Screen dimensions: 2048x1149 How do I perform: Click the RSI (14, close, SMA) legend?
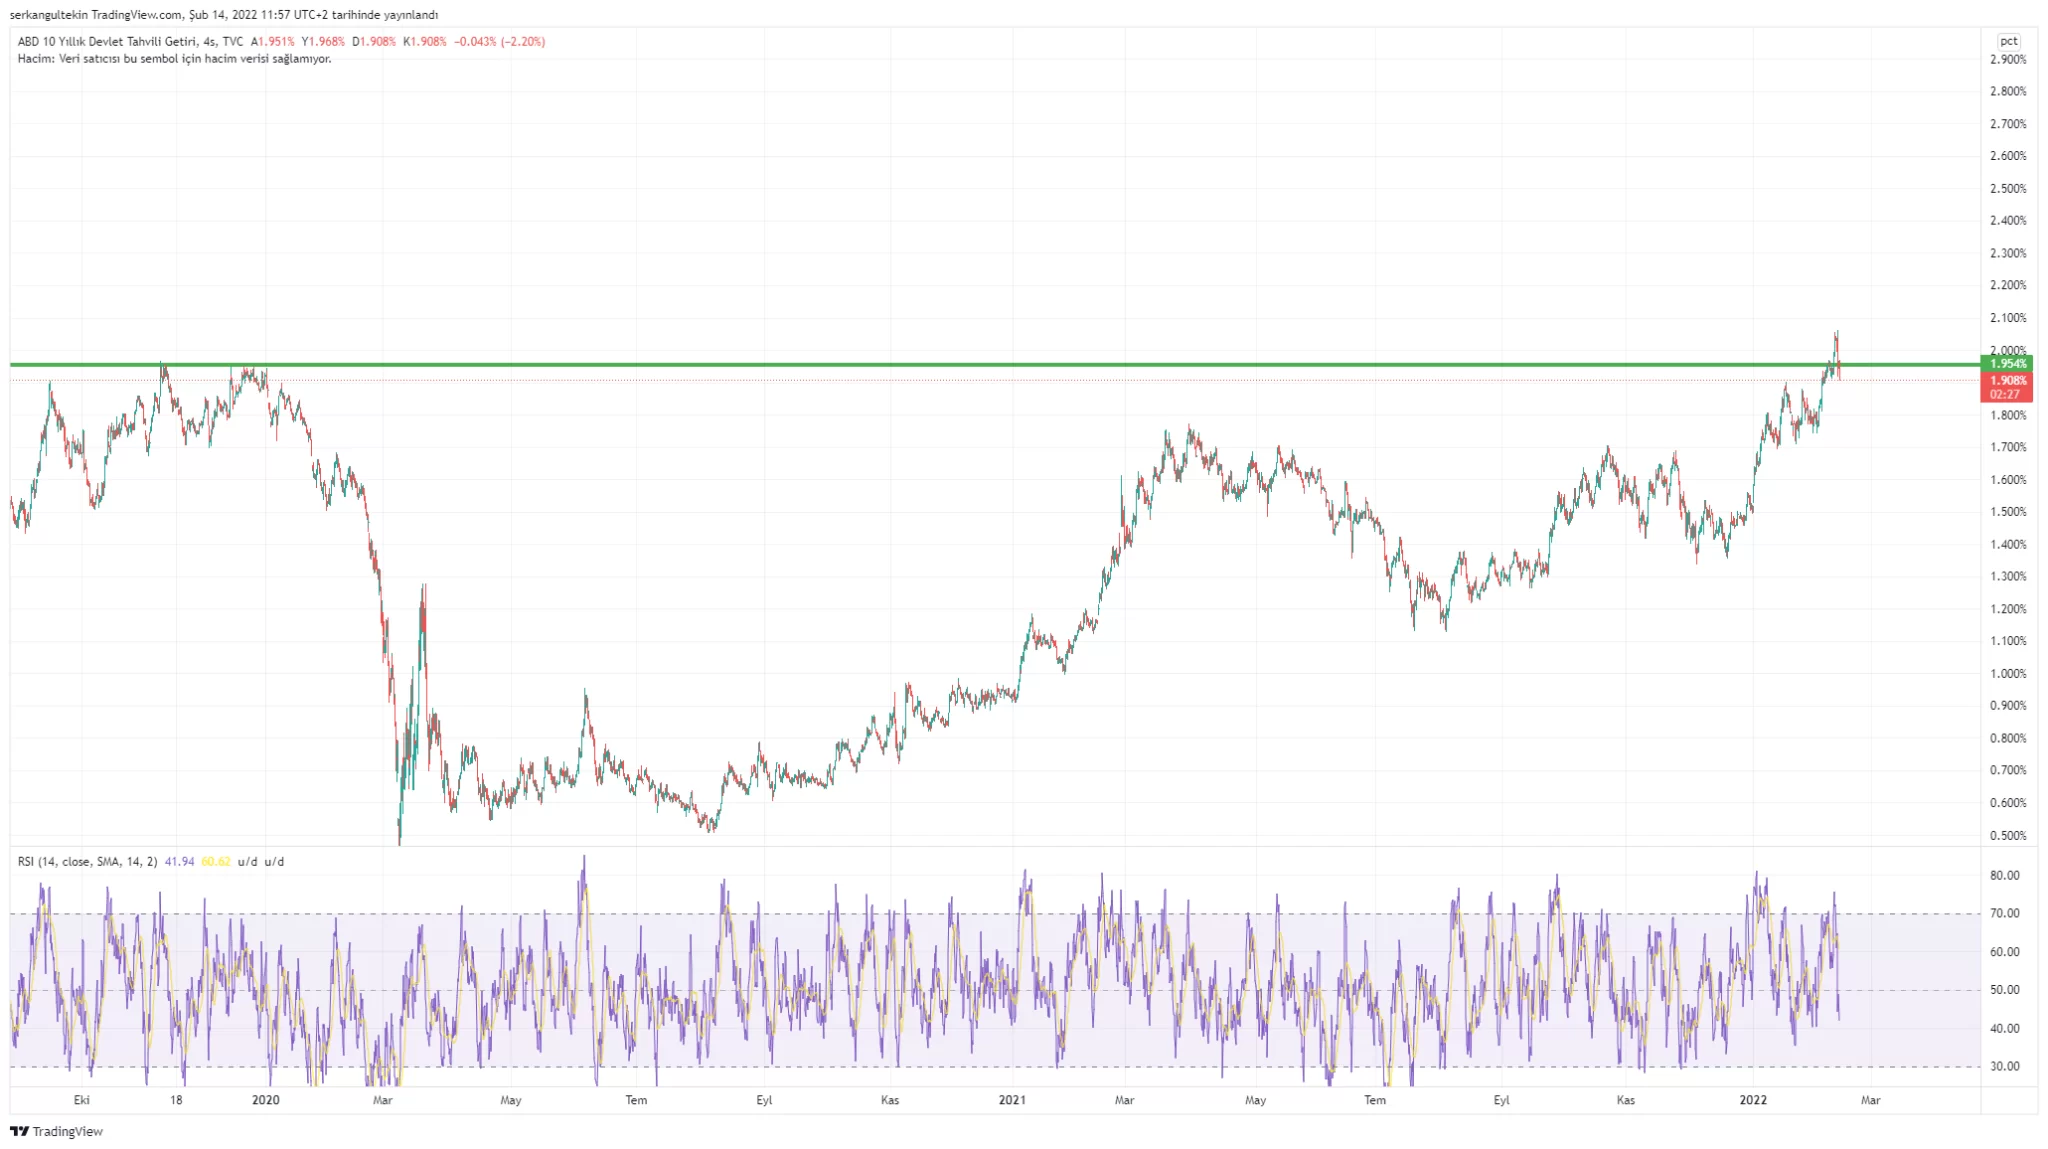point(87,862)
